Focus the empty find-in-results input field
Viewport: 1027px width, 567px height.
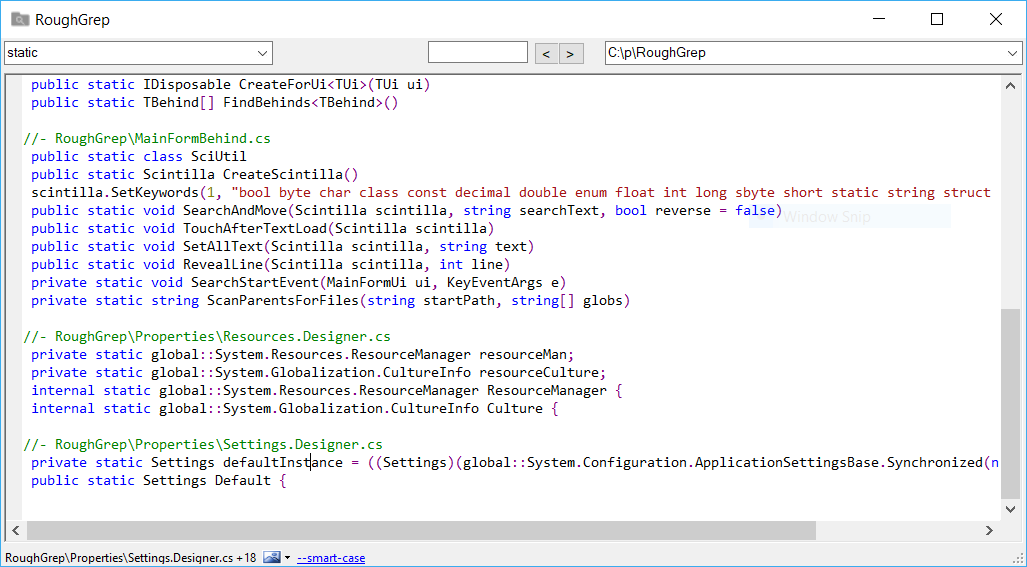point(477,52)
